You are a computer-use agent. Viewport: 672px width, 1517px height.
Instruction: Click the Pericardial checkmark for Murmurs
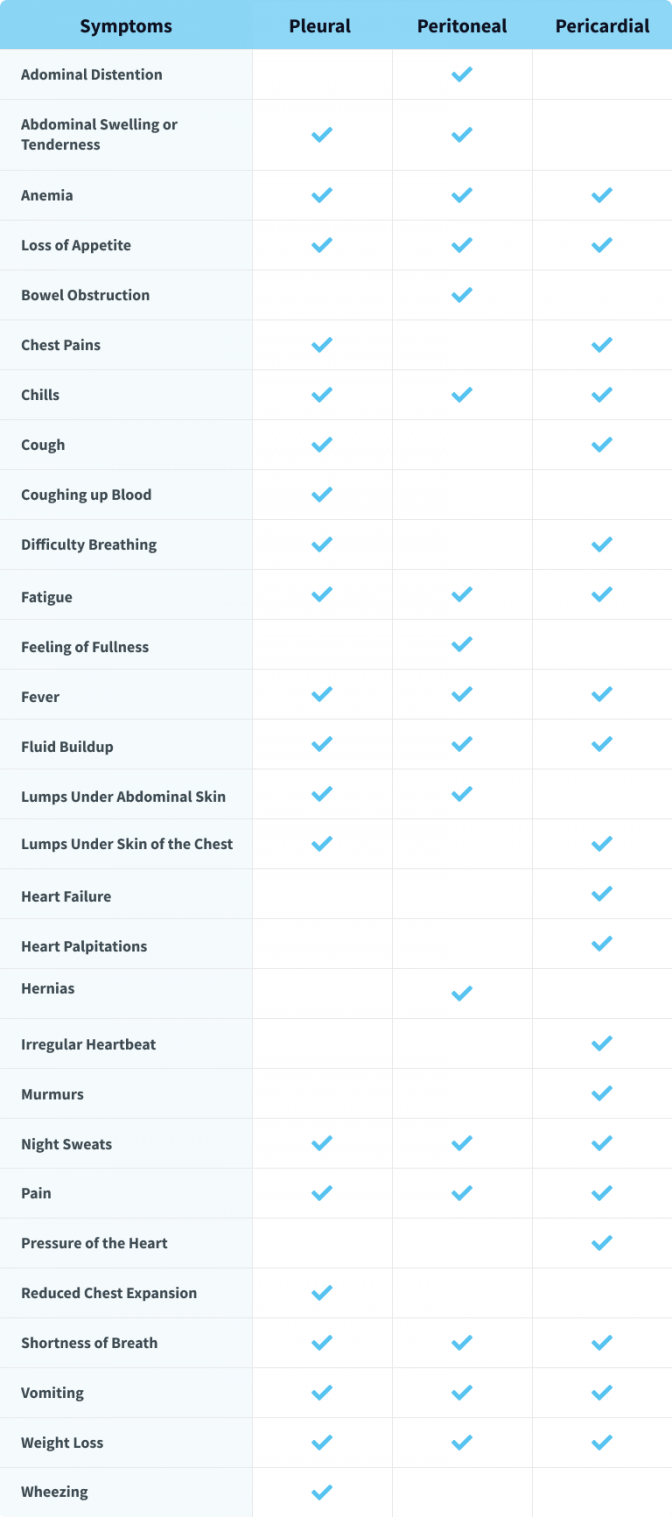[x=601, y=1093]
